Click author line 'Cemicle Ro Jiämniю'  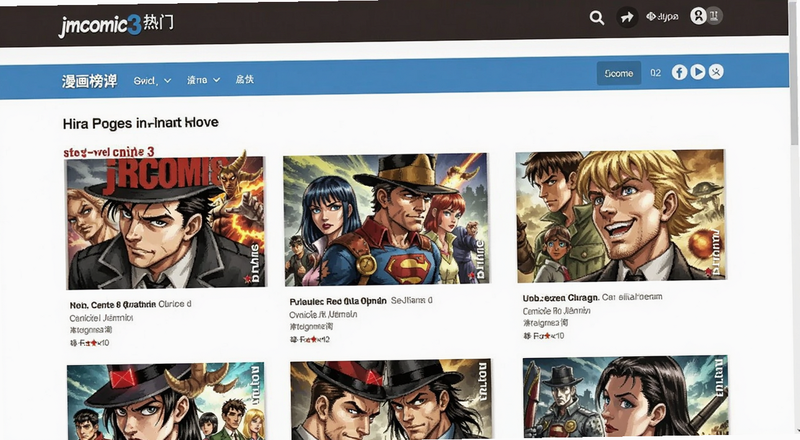pos(556,310)
